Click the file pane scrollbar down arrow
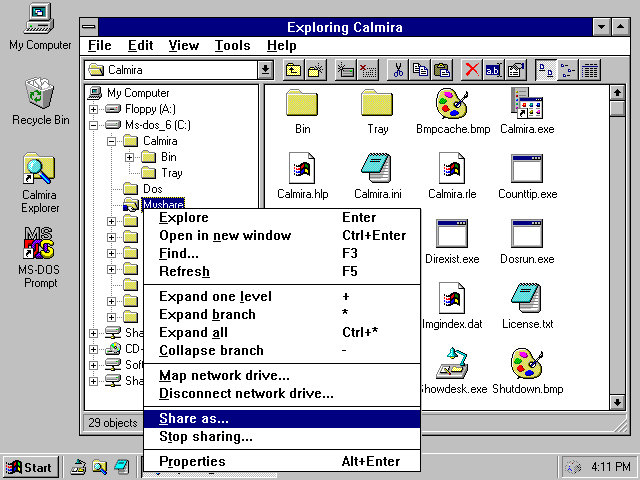Screen dimensions: 640x480 click(617, 402)
